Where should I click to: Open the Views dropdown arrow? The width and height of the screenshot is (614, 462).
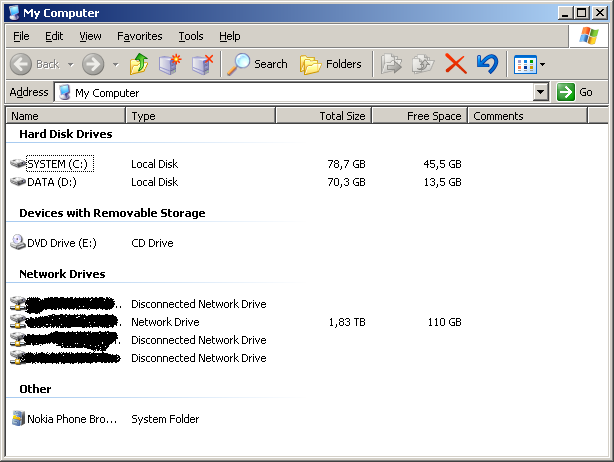[x=542, y=65]
